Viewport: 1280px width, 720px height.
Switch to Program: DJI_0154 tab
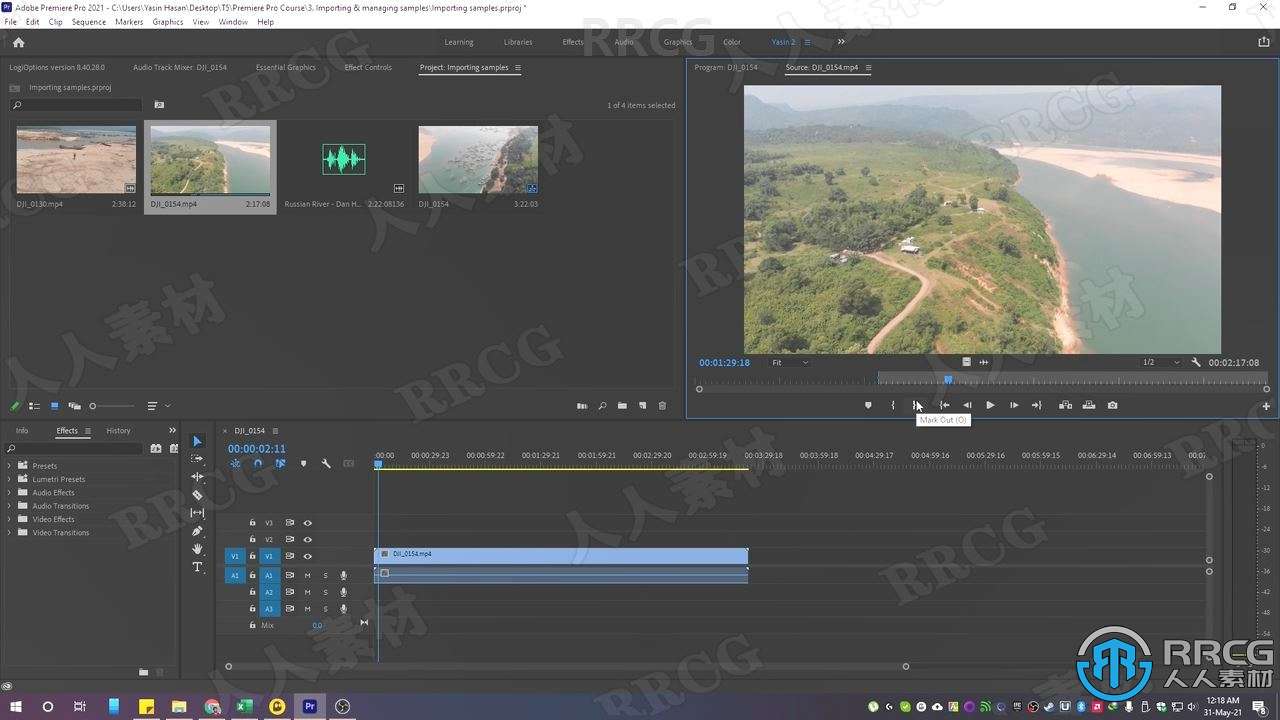tap(726, 68)
